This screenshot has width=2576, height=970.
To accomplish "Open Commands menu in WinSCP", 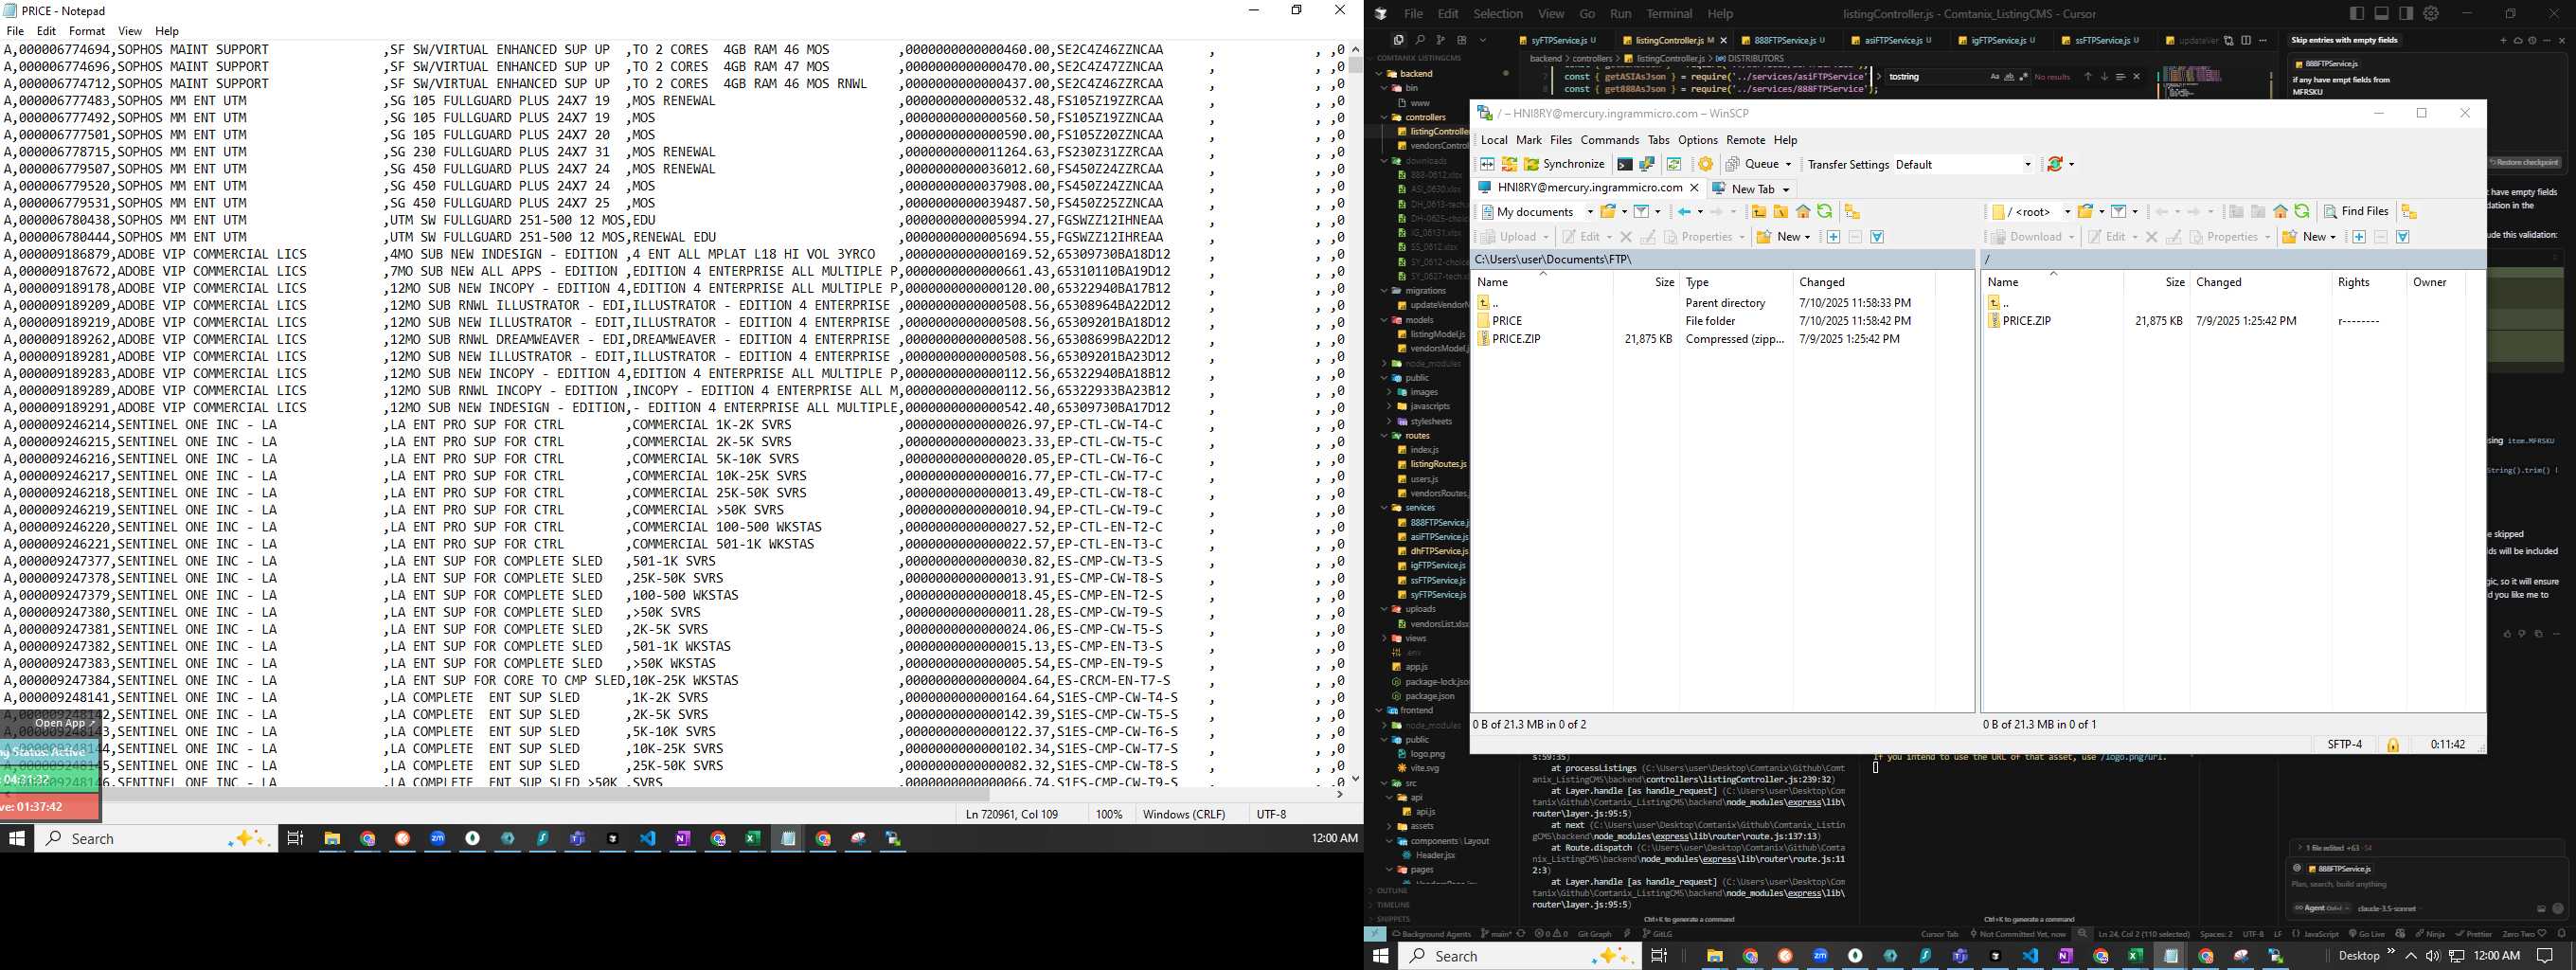I will coord(1610,140).
